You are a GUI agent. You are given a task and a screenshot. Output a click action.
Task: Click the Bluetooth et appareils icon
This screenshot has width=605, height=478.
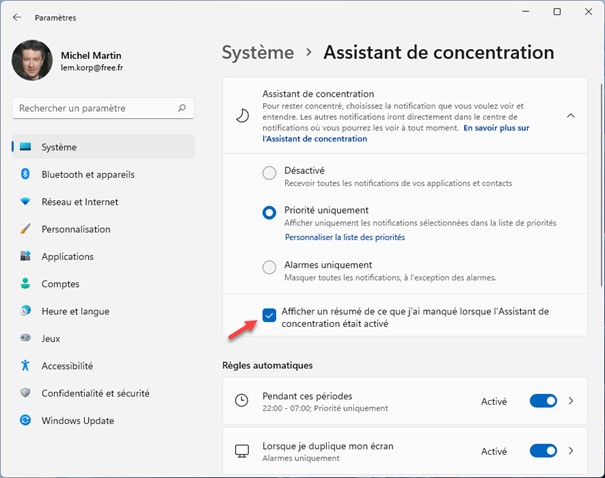coord(25,174)
